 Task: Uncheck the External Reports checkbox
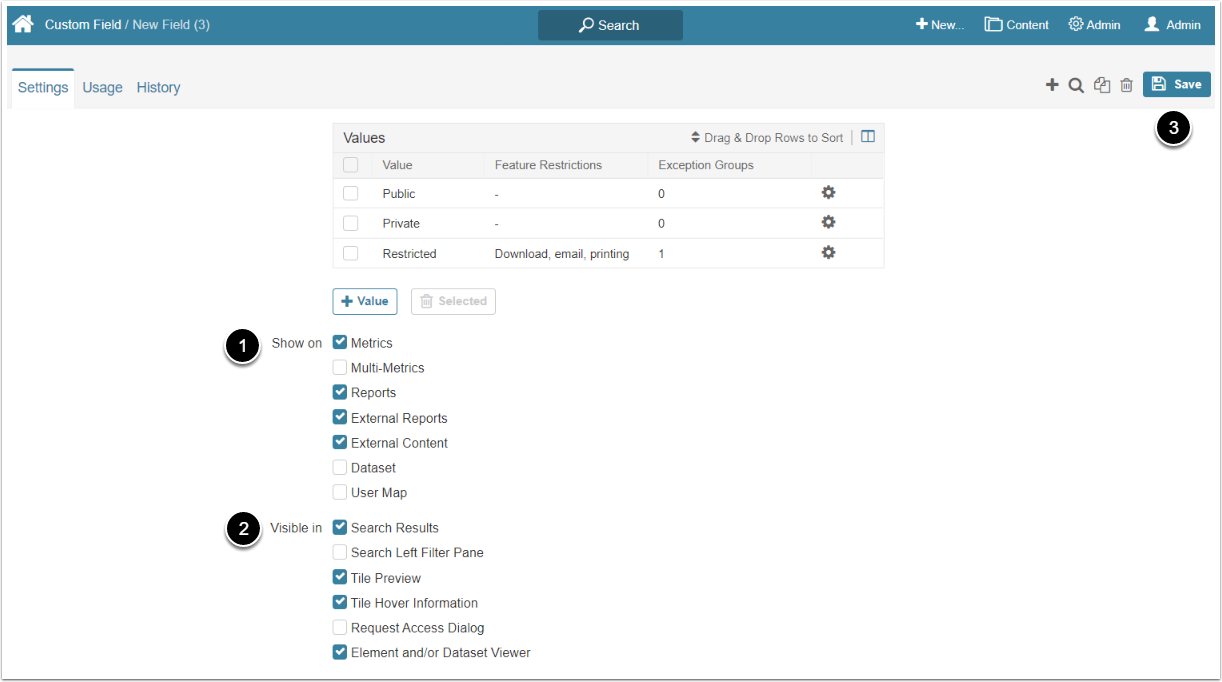(x=340, y=417)
